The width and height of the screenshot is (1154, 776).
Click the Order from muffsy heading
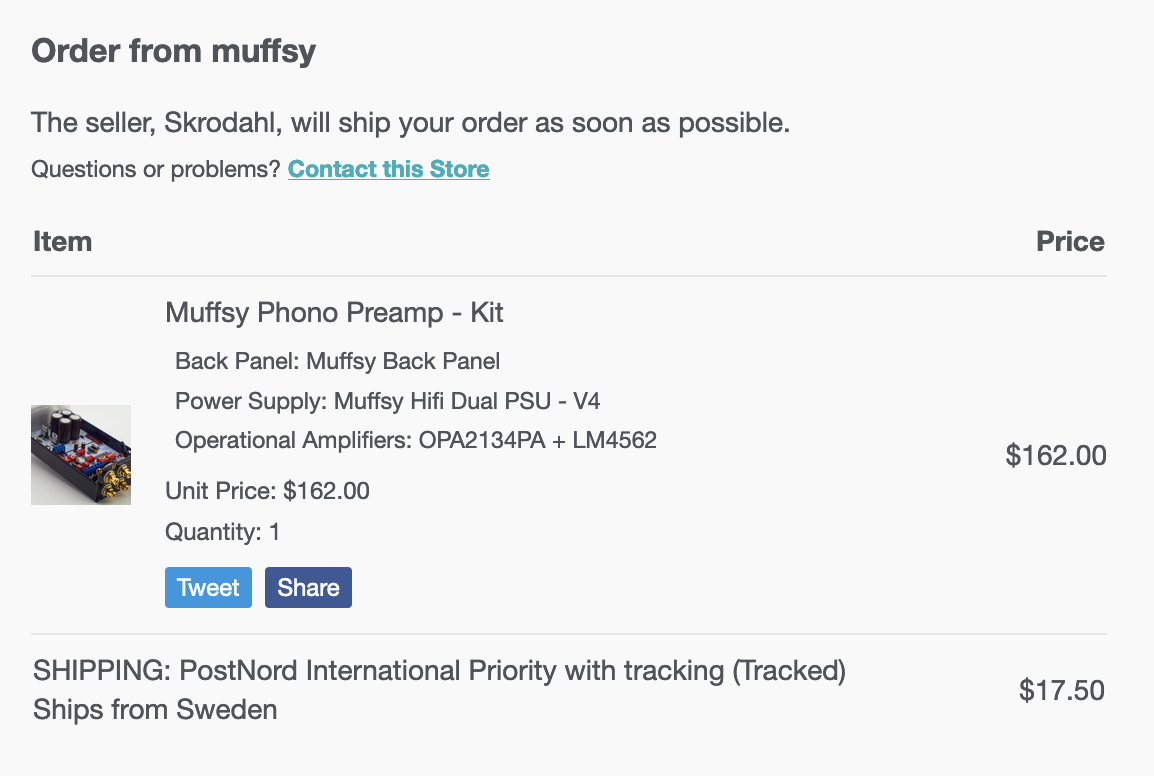pos(174,52)
